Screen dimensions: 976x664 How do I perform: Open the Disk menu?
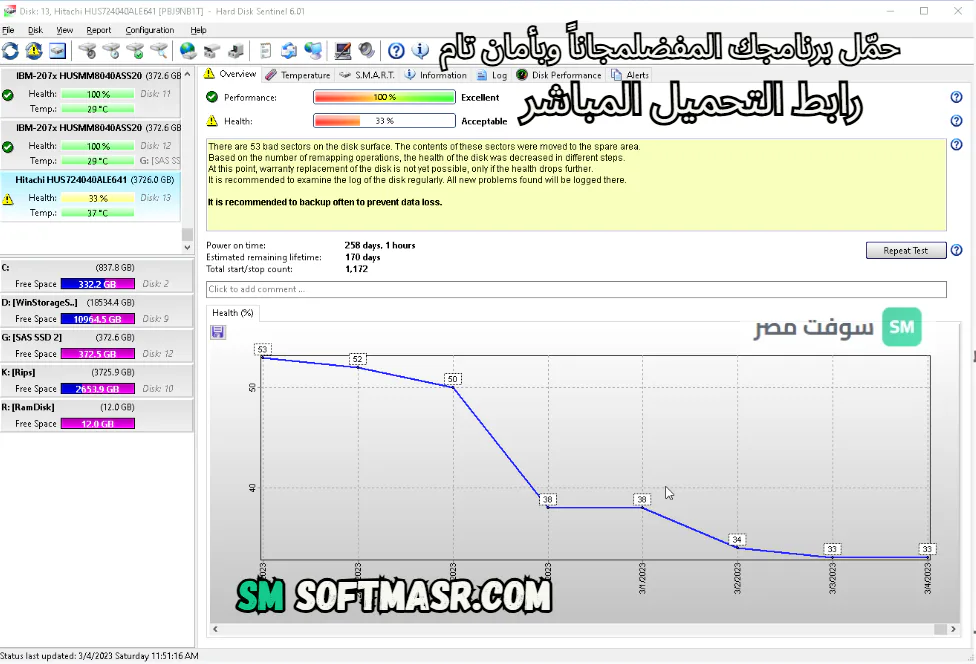point(35,30)
